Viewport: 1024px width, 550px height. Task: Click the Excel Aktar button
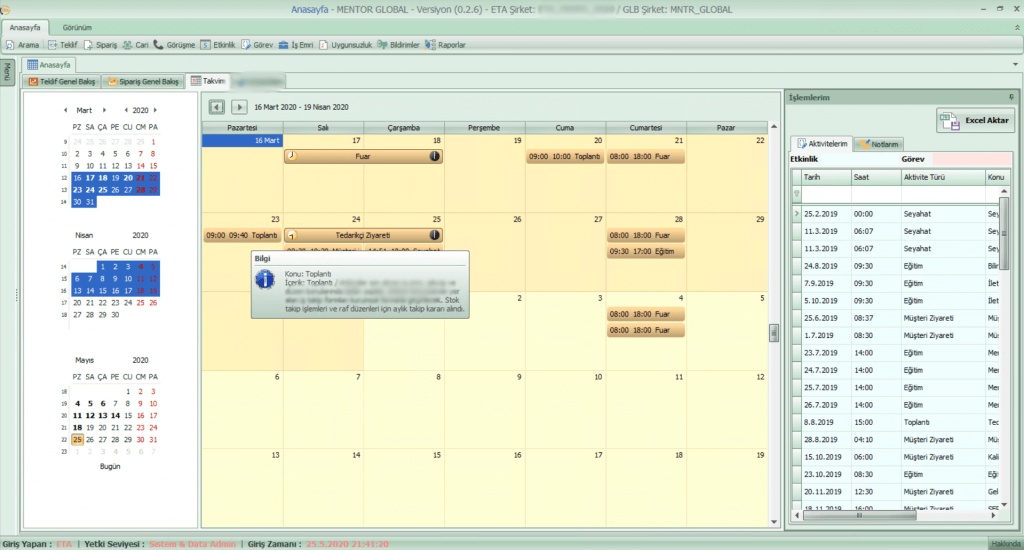tap(976, 121)
